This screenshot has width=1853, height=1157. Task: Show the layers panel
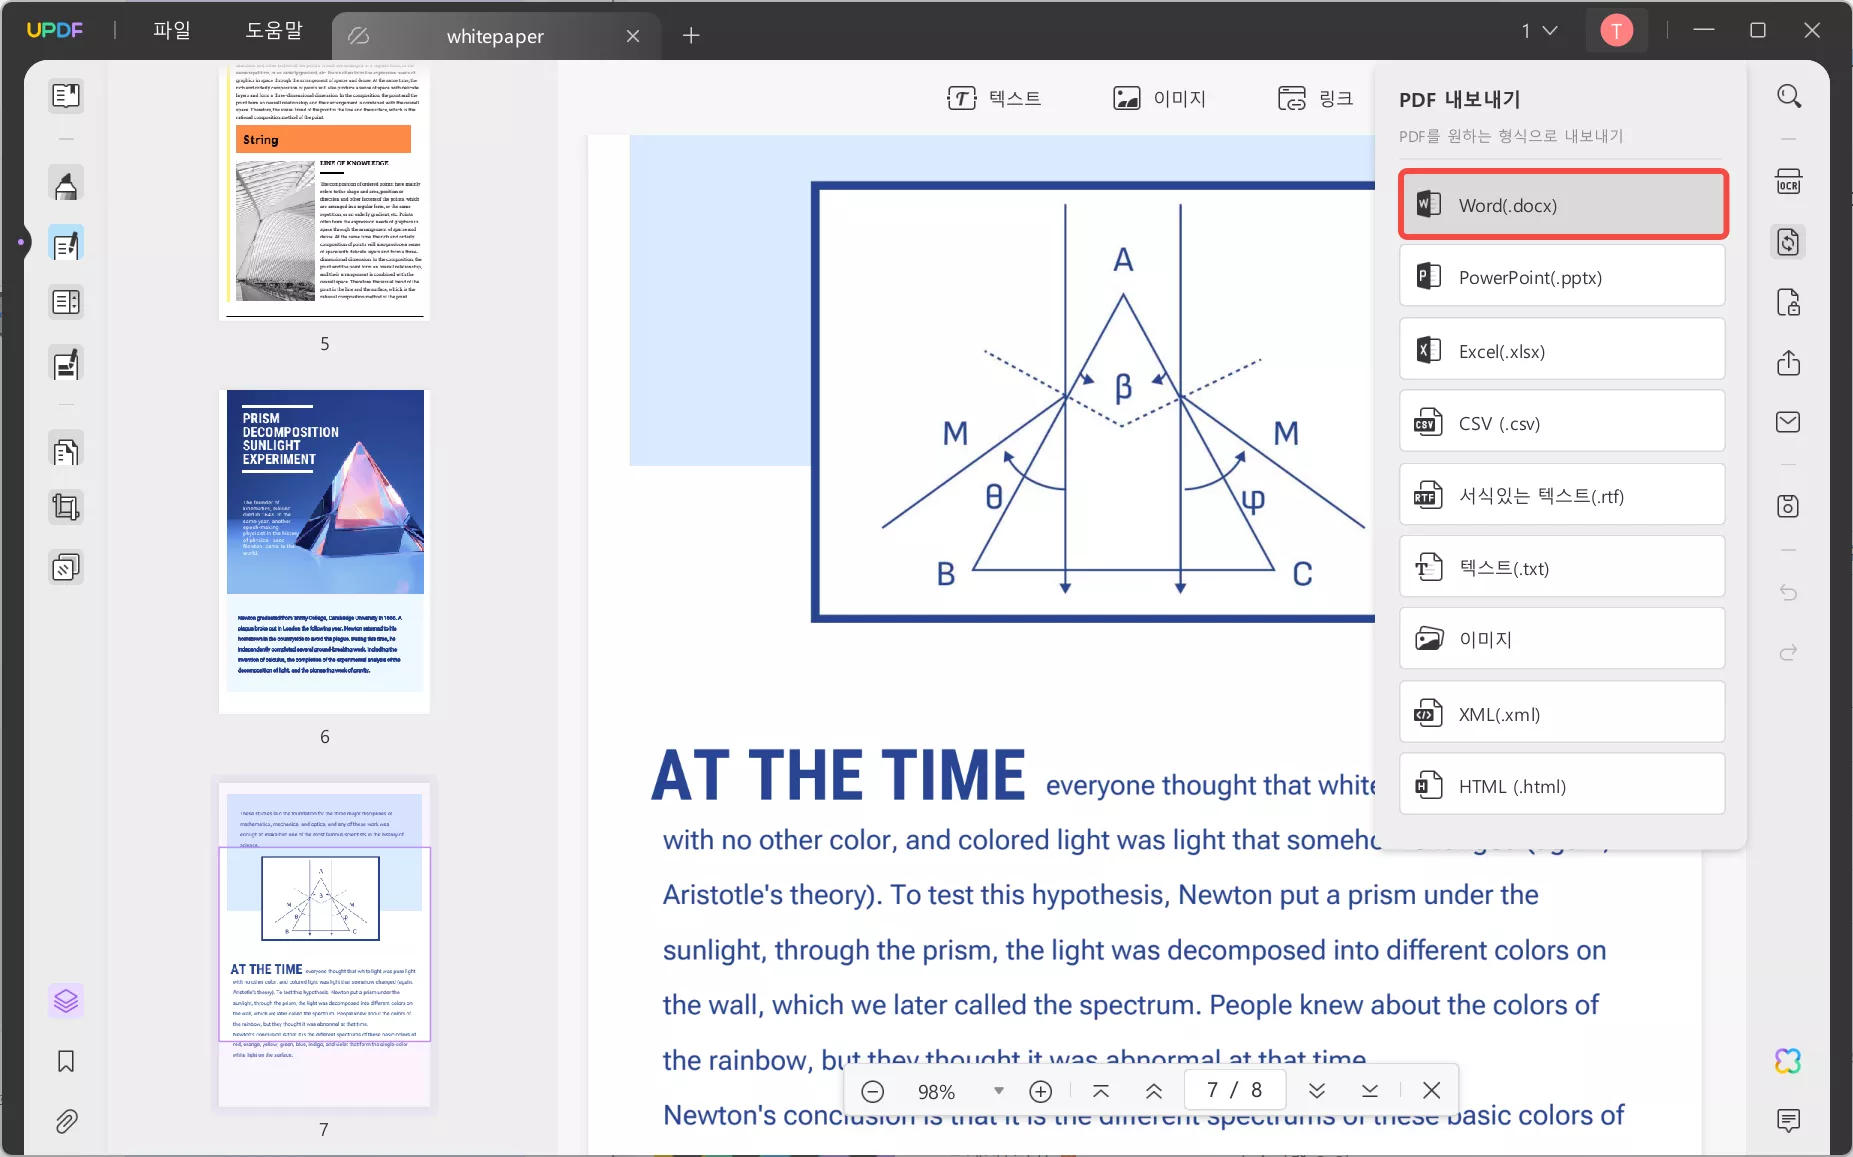click(66, 1000)
